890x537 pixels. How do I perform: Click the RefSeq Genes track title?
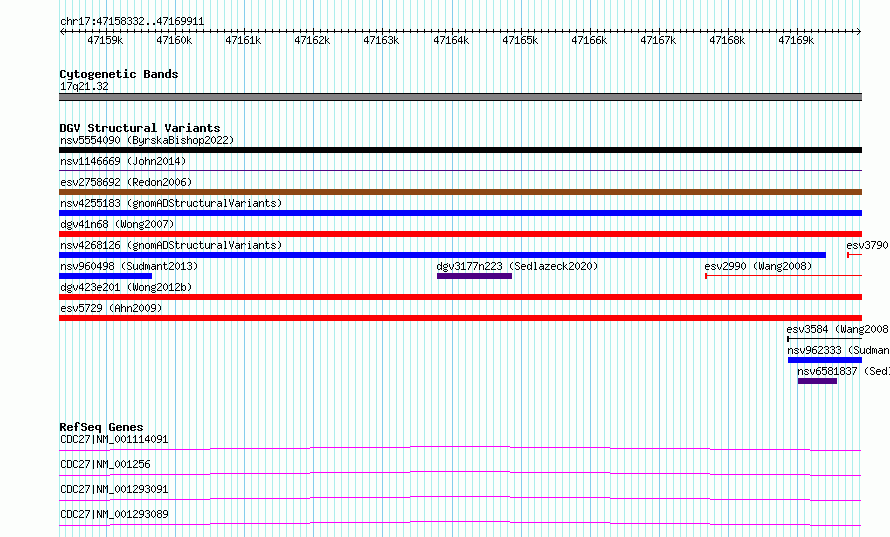click(x=101, y=427)
